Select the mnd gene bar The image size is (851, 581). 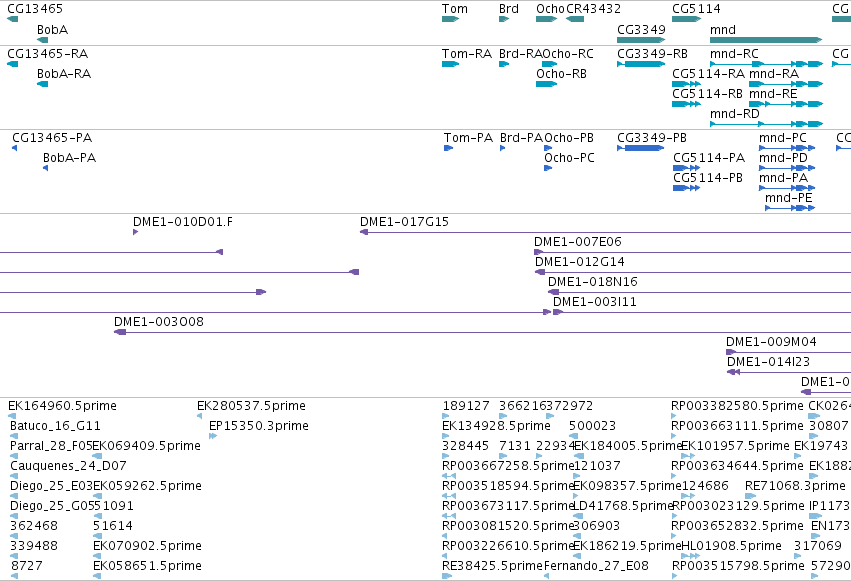tap(766, 40)
